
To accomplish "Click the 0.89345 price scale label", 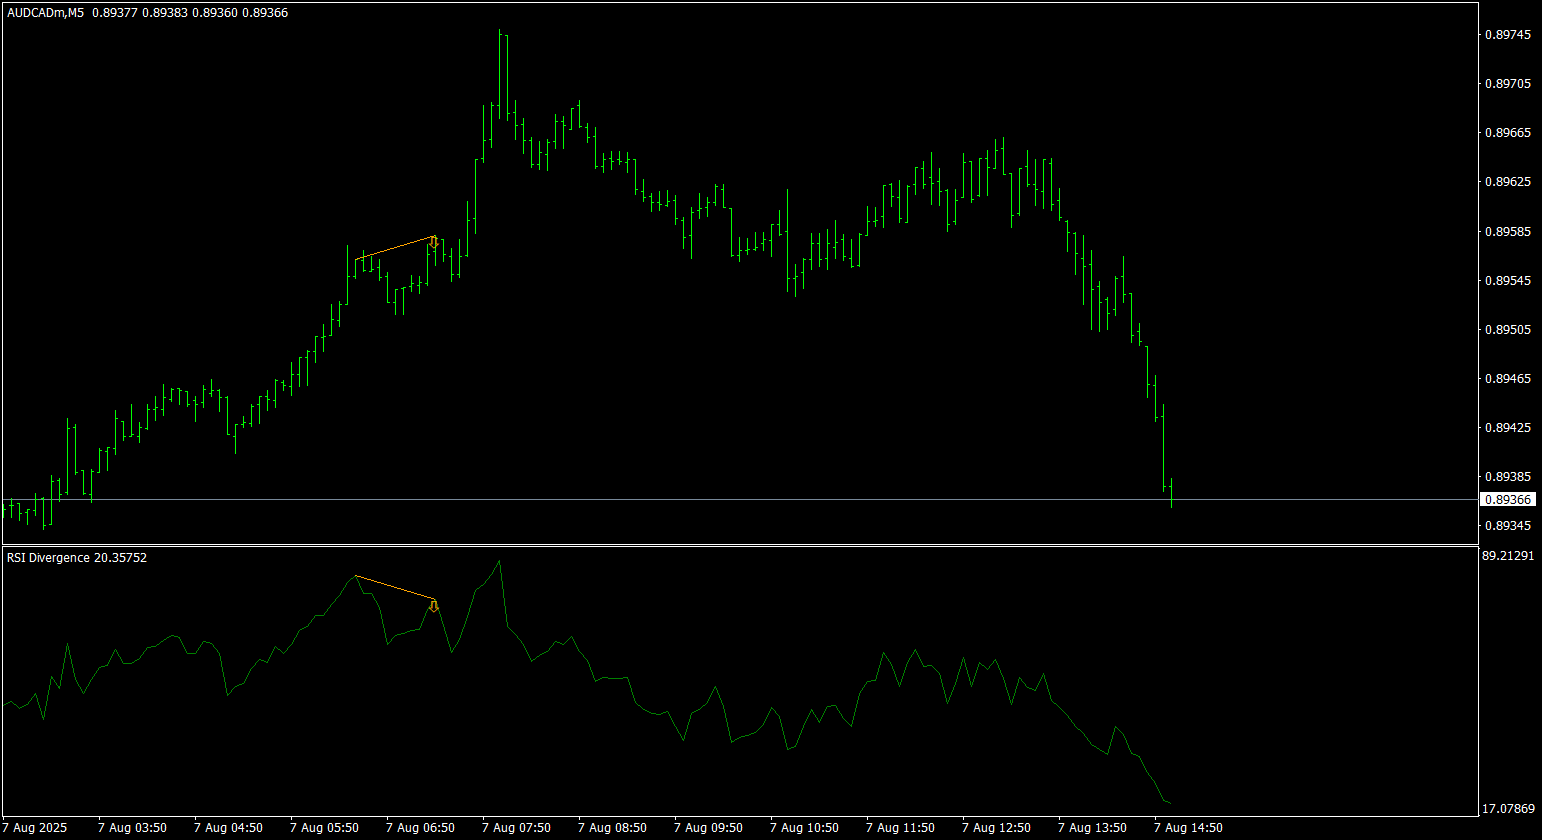I will click(x=1508, y=525).
